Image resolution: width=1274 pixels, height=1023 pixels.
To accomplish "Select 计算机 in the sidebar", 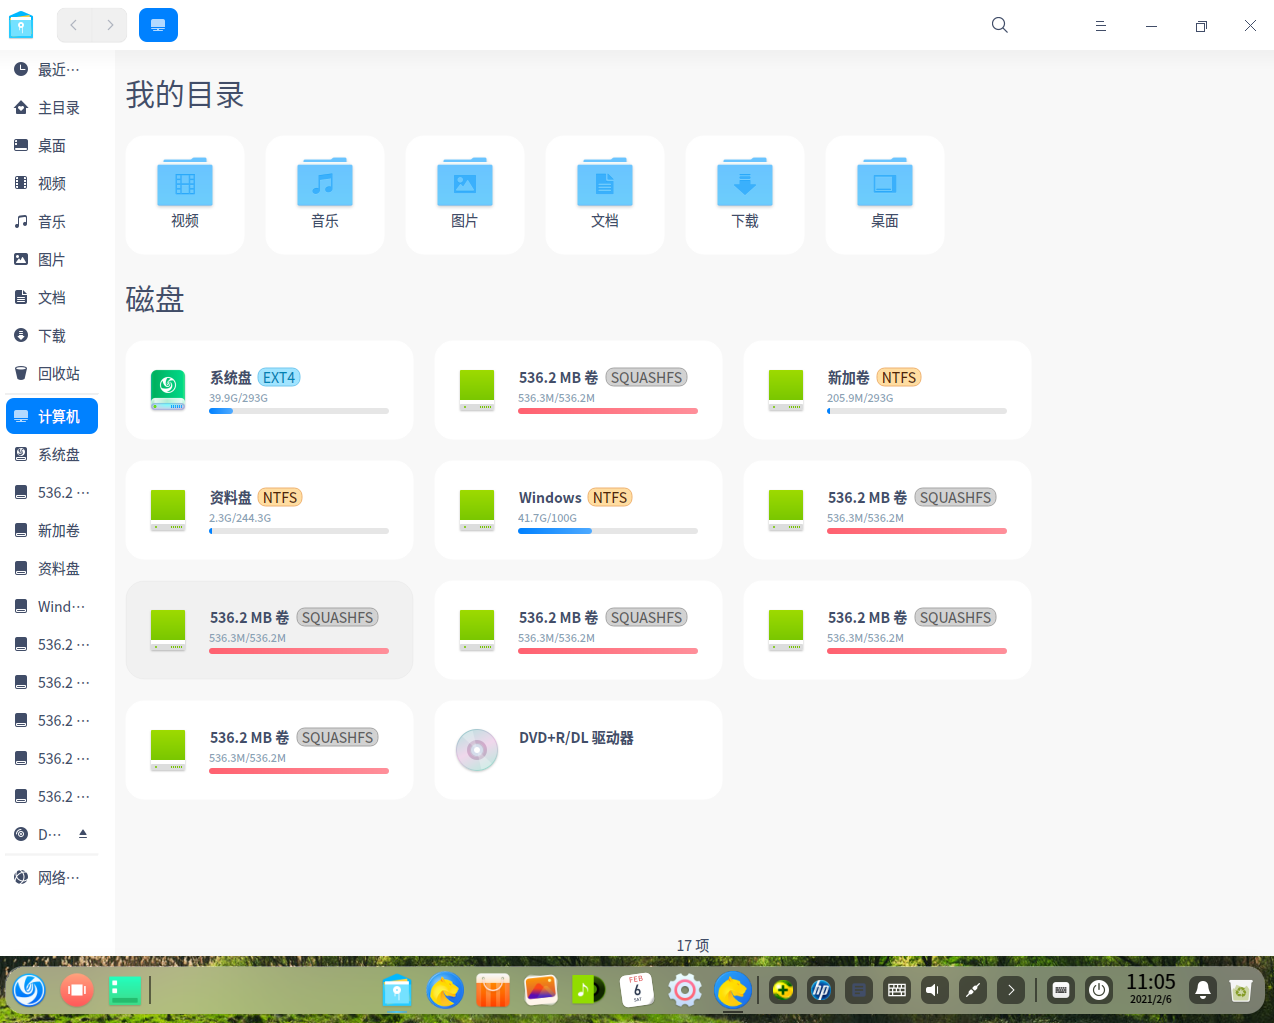I will (x=52, y=417).
